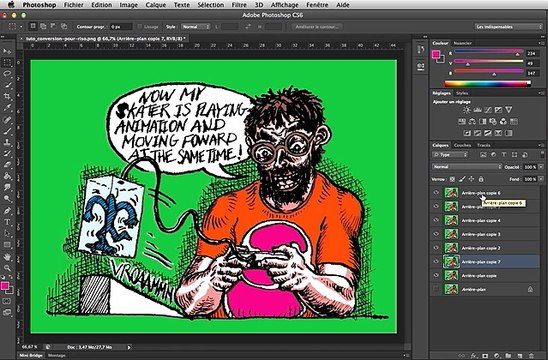The width and height of the screenshot is (548, 360).
Task: Add Levels adjustment
Action: (477, 110)
